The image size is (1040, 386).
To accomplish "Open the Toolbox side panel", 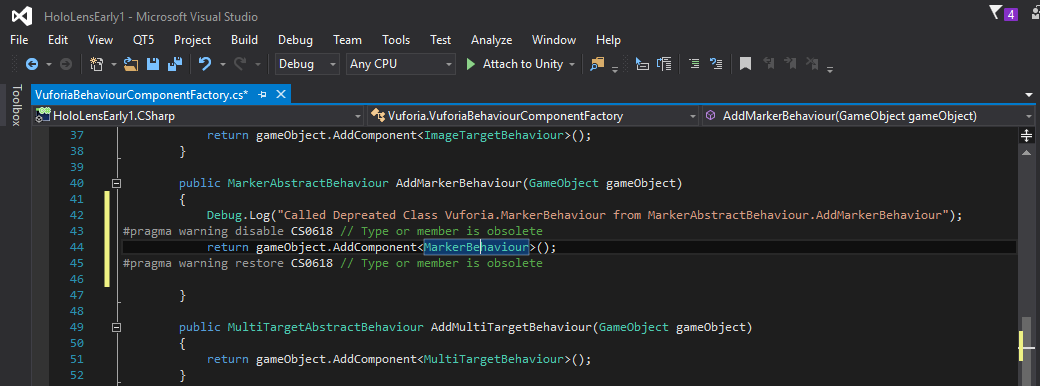I will [17, 105].
